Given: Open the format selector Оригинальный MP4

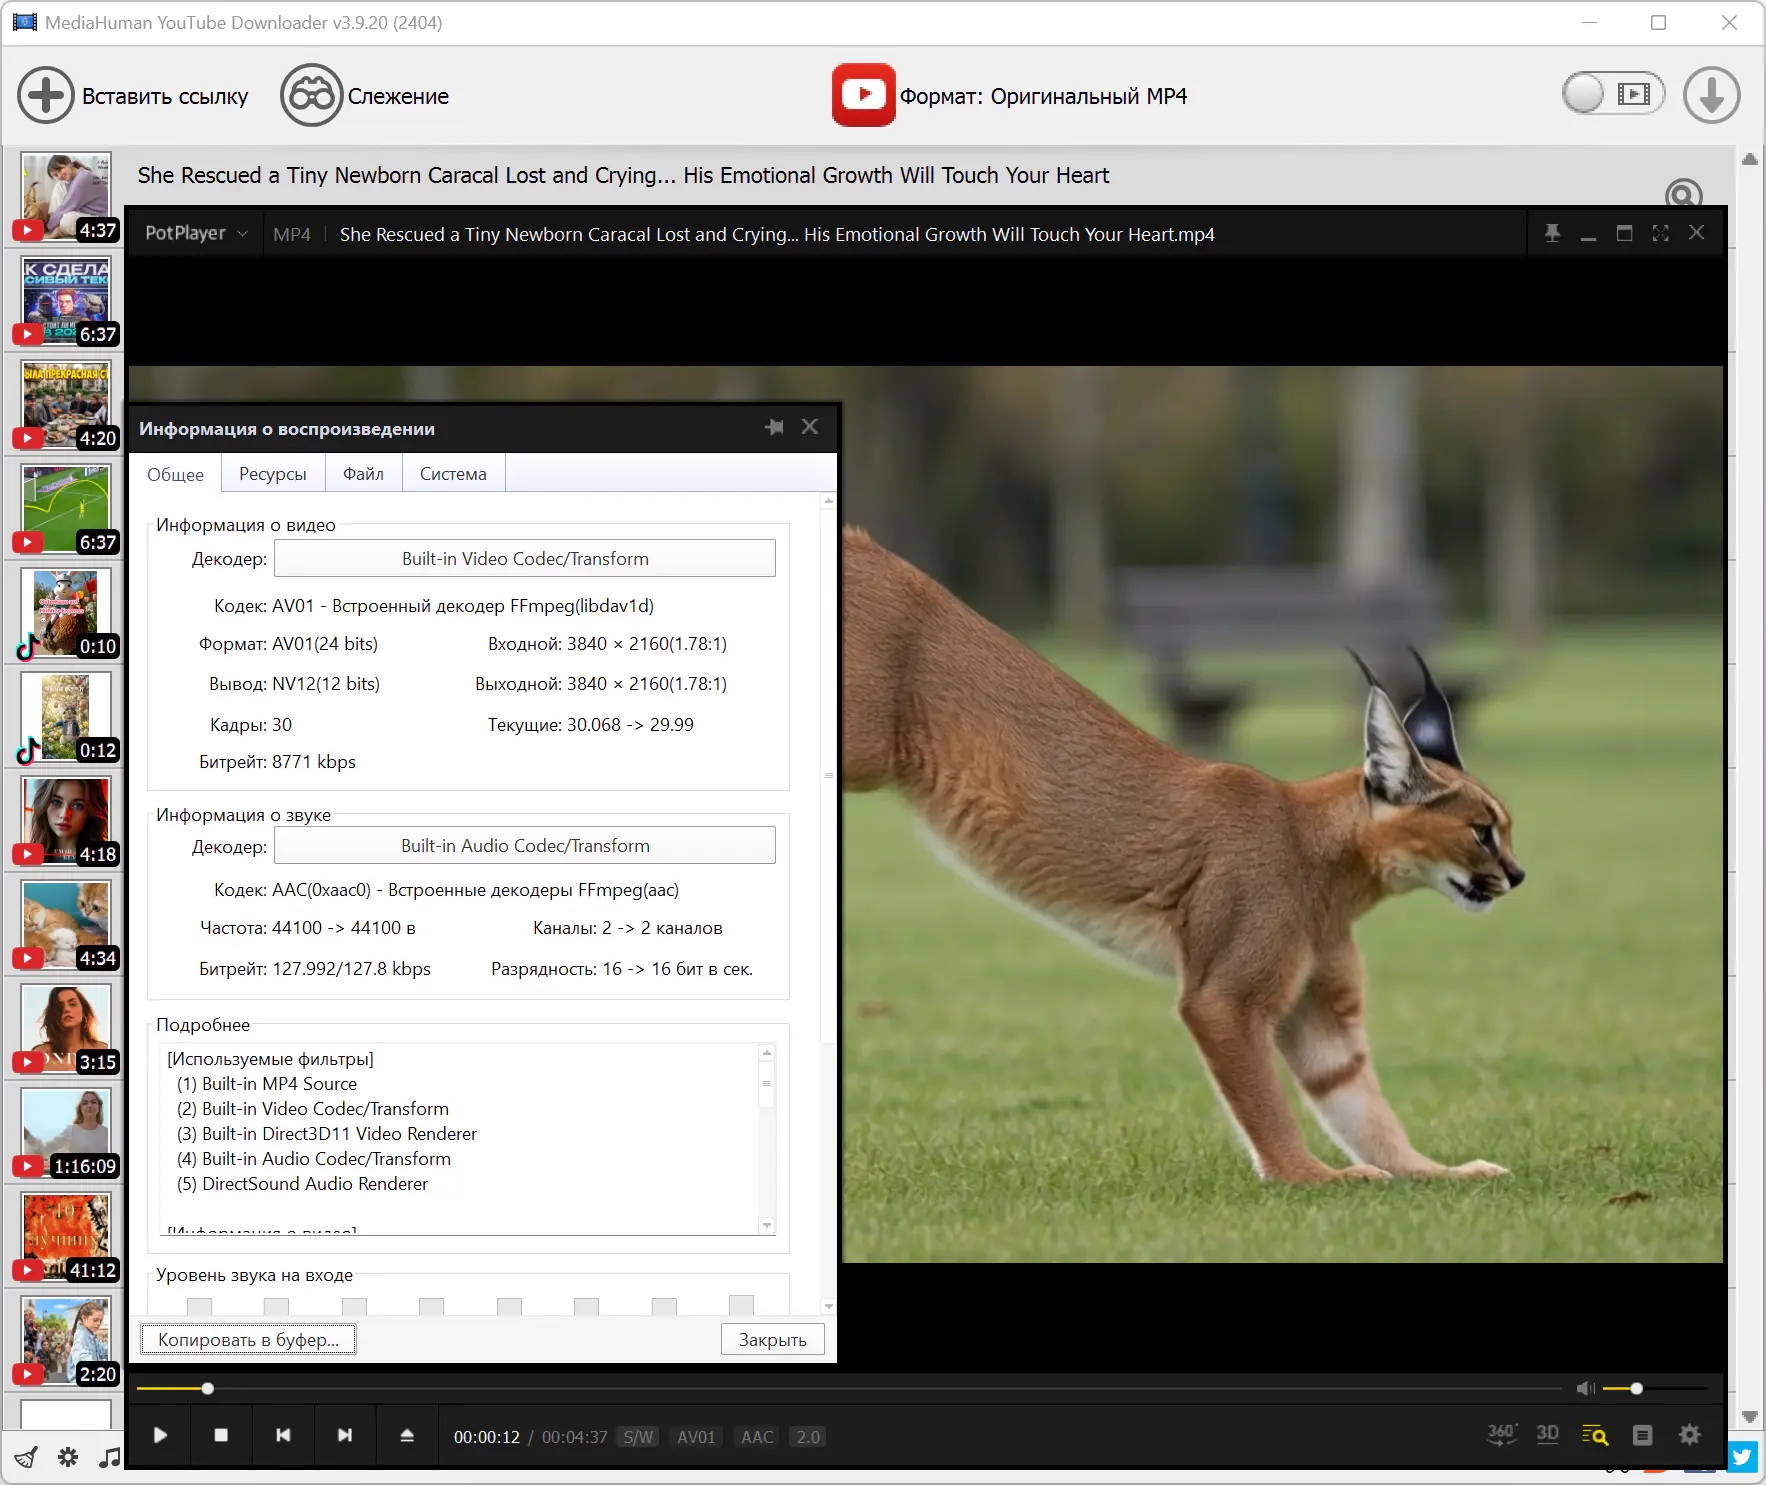Looking at the screenshot, I should click(1042, 97).
